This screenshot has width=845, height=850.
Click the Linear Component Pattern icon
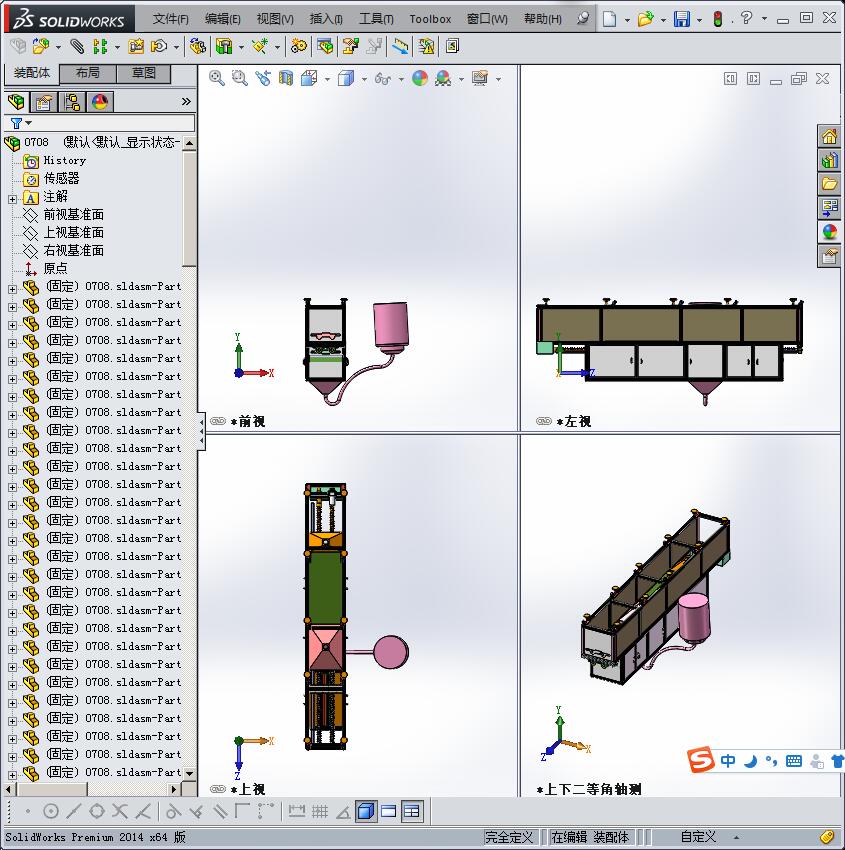pos(100,47)
